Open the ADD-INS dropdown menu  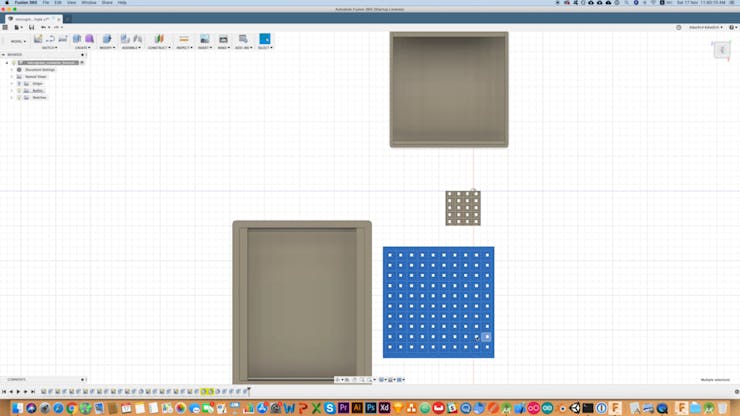coord(244,48)
